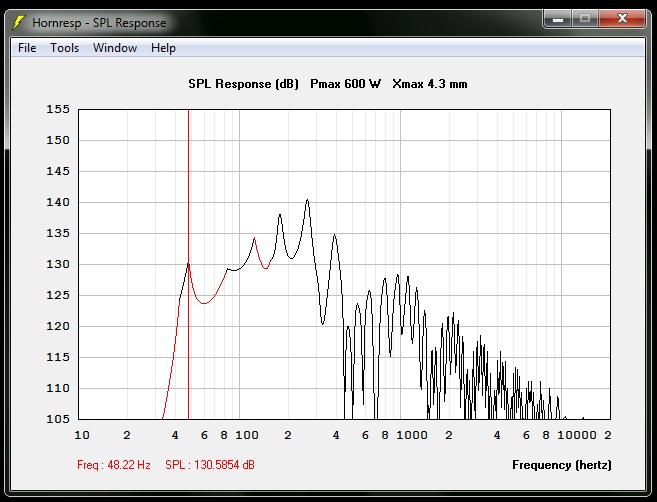The width and height of the screenshot is (657, 502).
Task: Click the 'Freq : 48.22 Hz' readout
Action: tap(114, 465)
